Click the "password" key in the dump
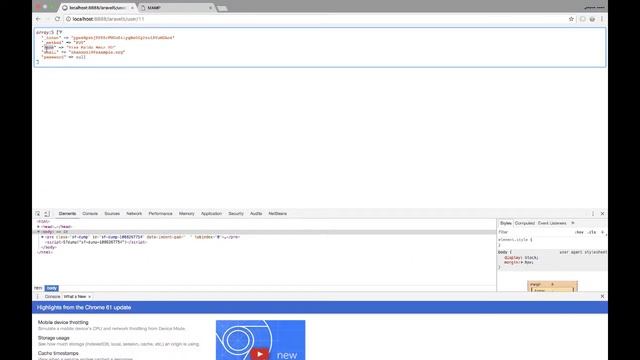The height and width of the screenshot is (360, 640). tap(53, 57)
